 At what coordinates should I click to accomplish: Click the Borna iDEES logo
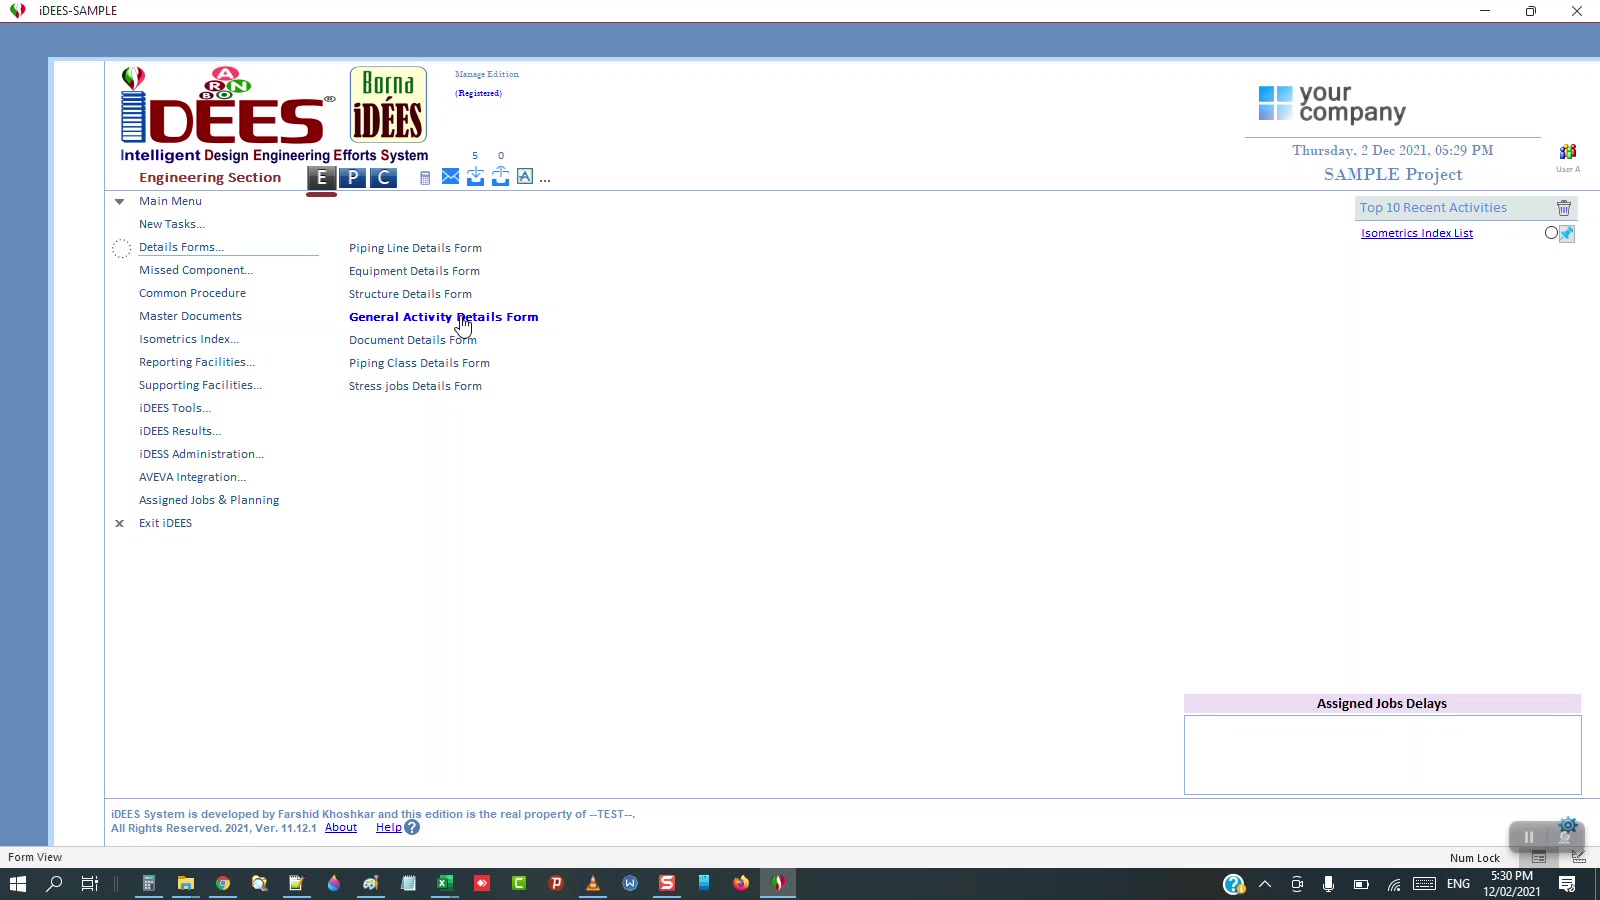pos(388,105)
